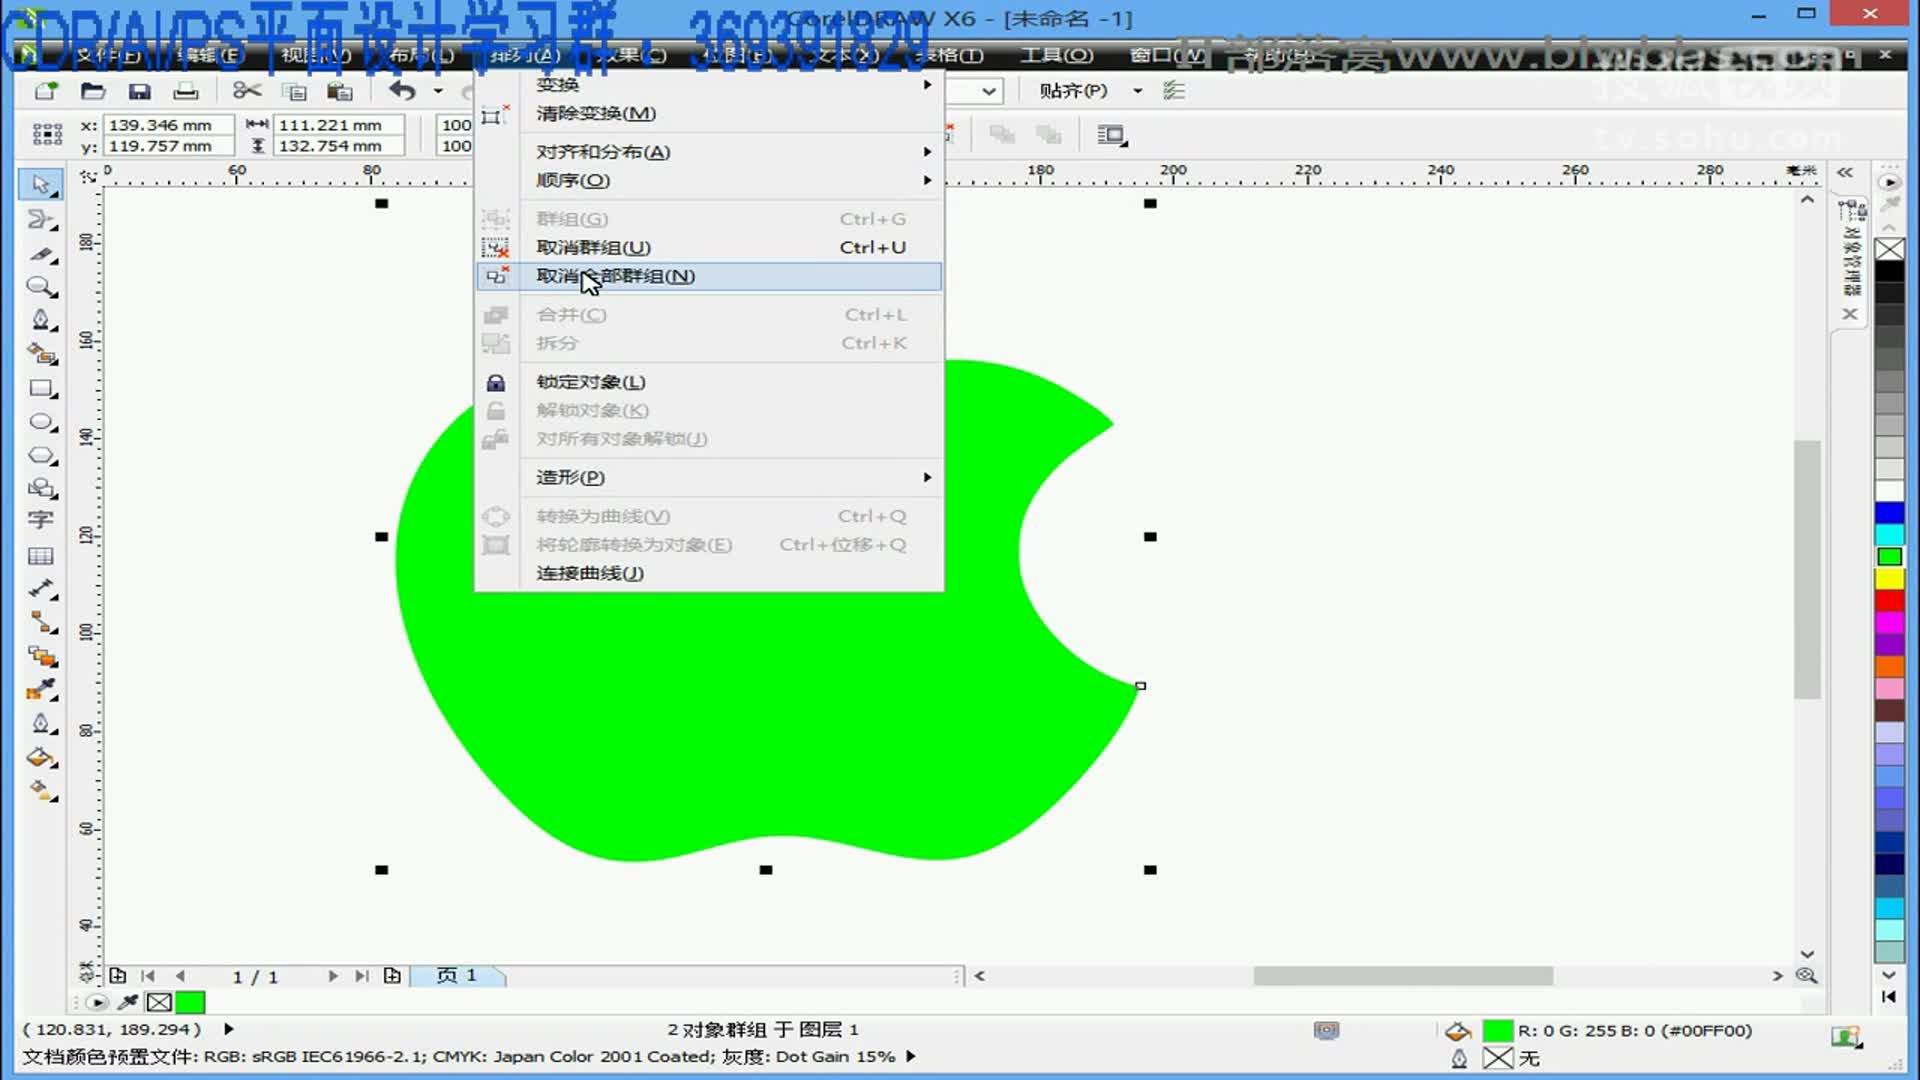
Task: Choose Ungroup All menu entry
Action: pos(614,276)
